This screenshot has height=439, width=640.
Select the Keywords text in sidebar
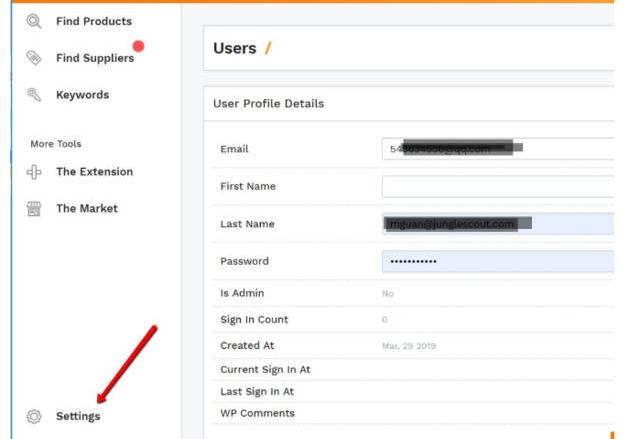click(x=82, y=95)
